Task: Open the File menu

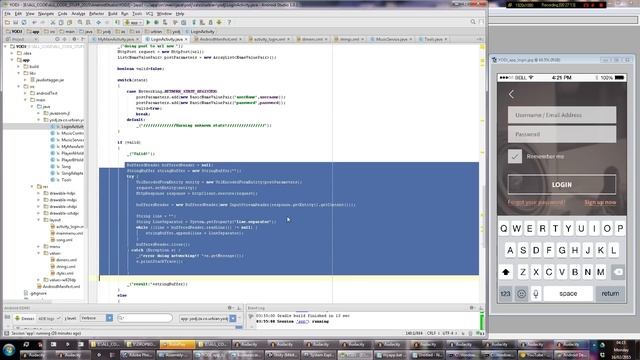Action: (x=7, y=13)
